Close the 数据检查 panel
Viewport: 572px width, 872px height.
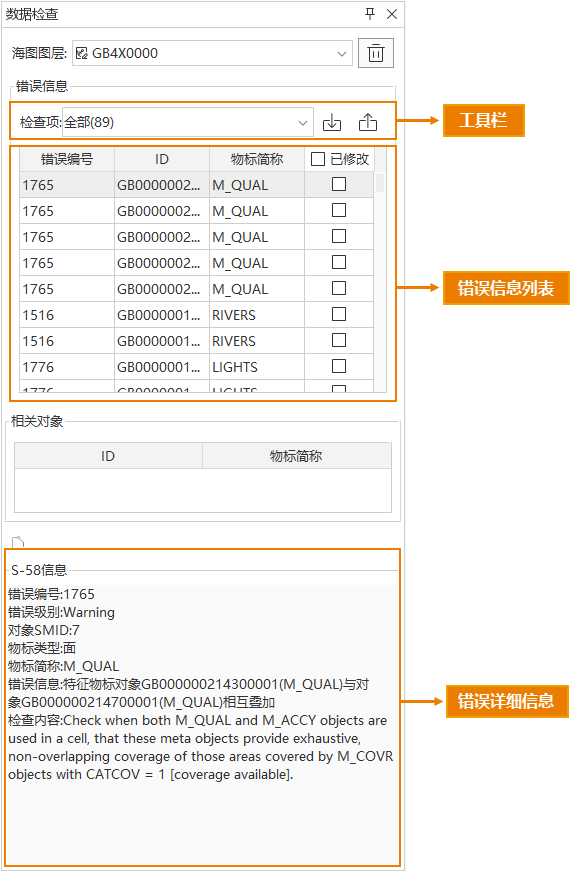(392, 14)
